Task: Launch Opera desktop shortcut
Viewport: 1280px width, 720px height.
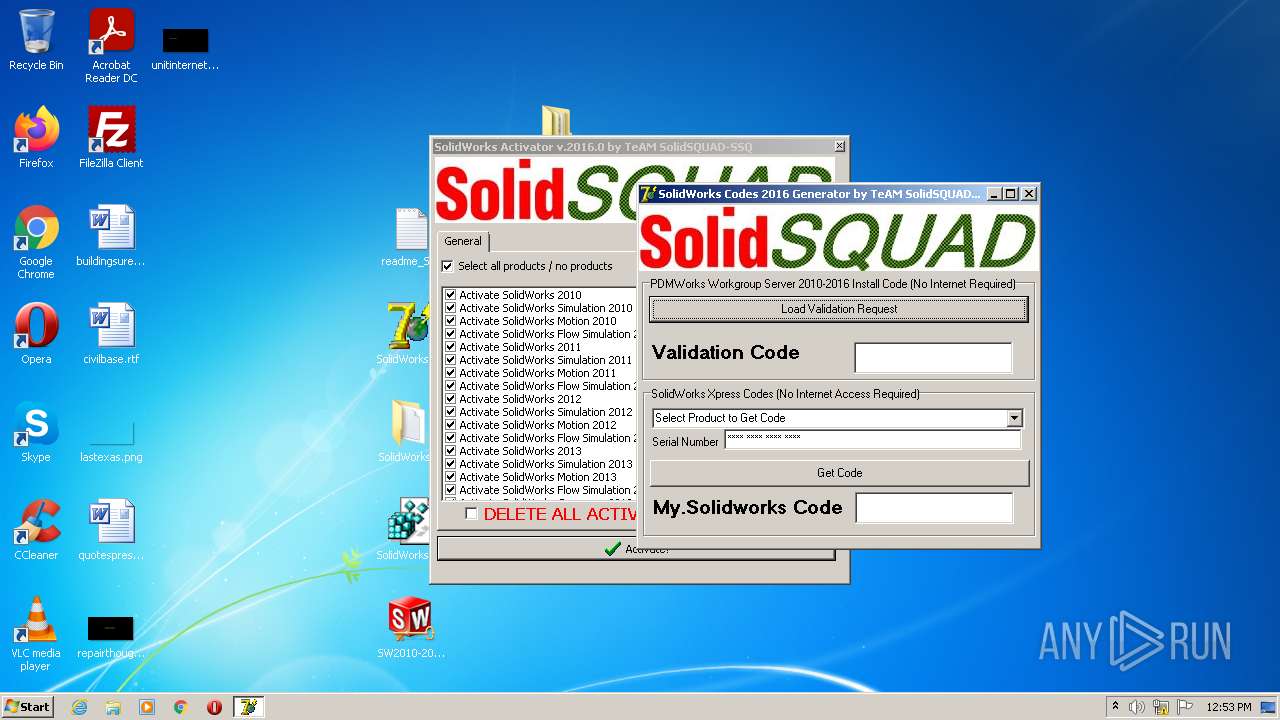Action: pyautogui.click(x=36, y=334)
